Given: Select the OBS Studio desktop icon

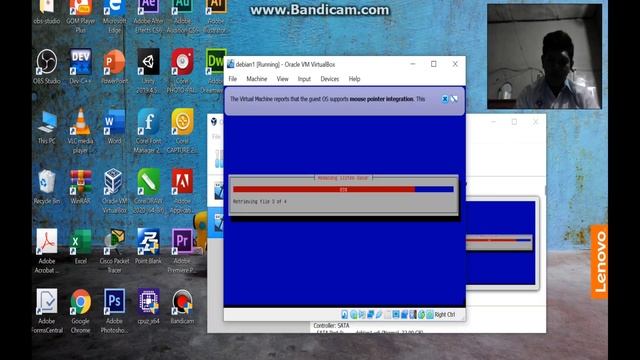Looking at the screenshot, I should pyautogui.click(x=47, y=67).
